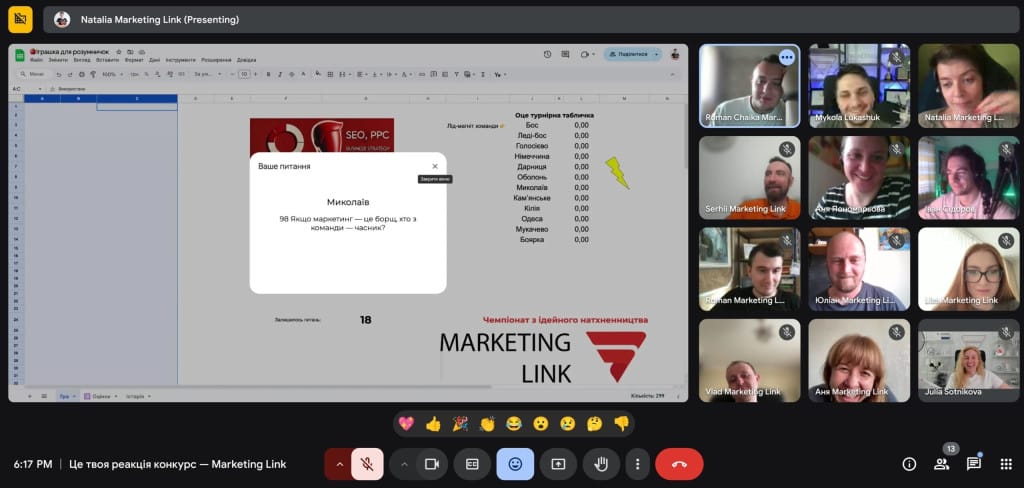
Task: Send the thumbs up reaction
Action: pos(433,423)
